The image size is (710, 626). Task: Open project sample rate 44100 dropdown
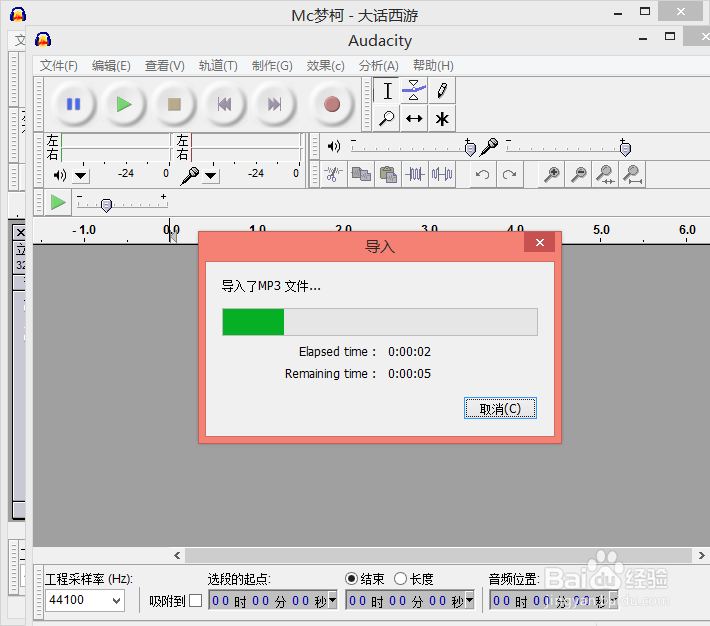click(116, 601)
